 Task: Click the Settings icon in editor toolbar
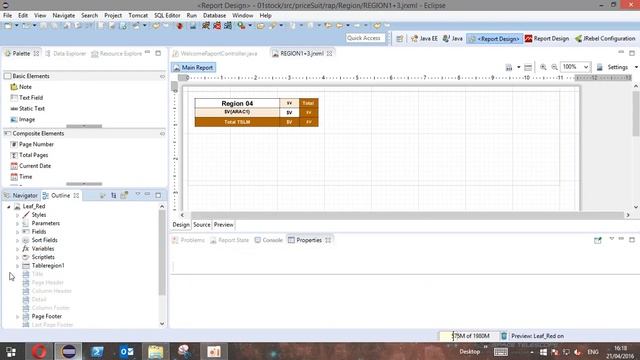click(x=600, y=67)
